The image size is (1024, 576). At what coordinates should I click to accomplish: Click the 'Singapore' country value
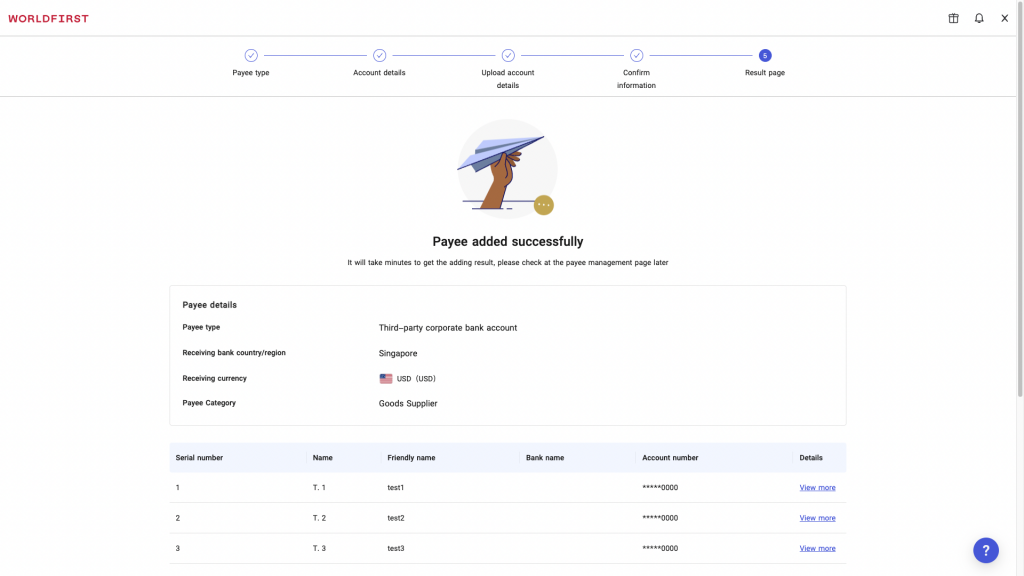coord(398,353)
